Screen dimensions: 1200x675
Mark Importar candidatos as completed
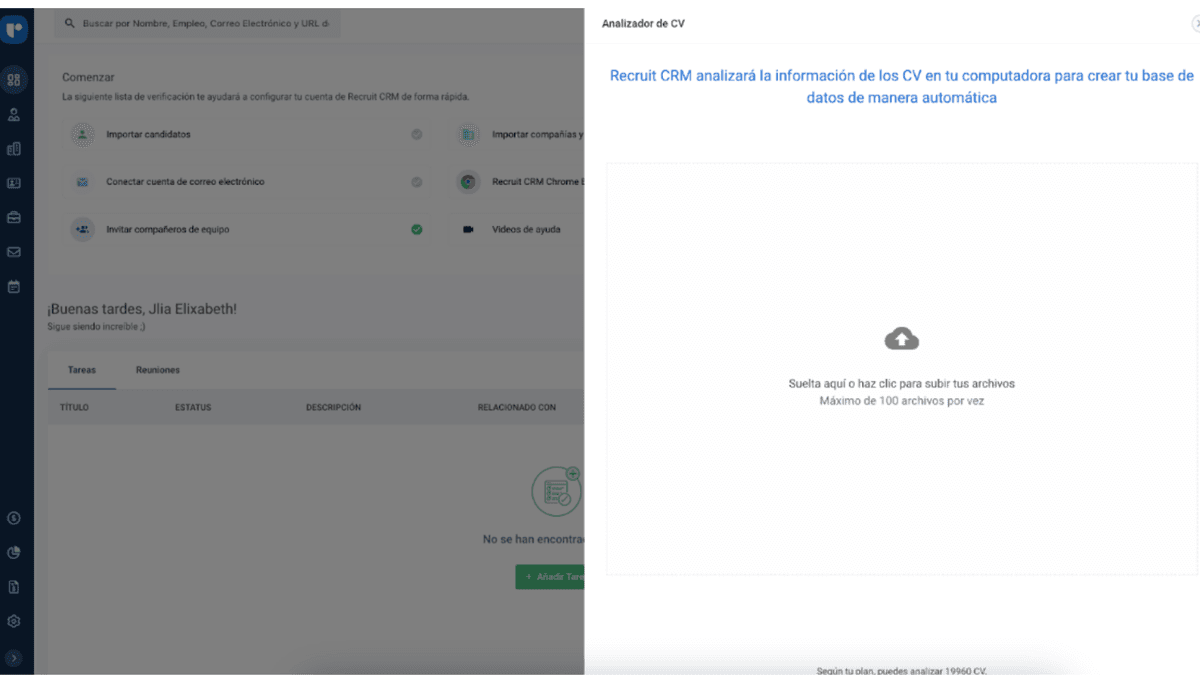click(x=417, y=134)
